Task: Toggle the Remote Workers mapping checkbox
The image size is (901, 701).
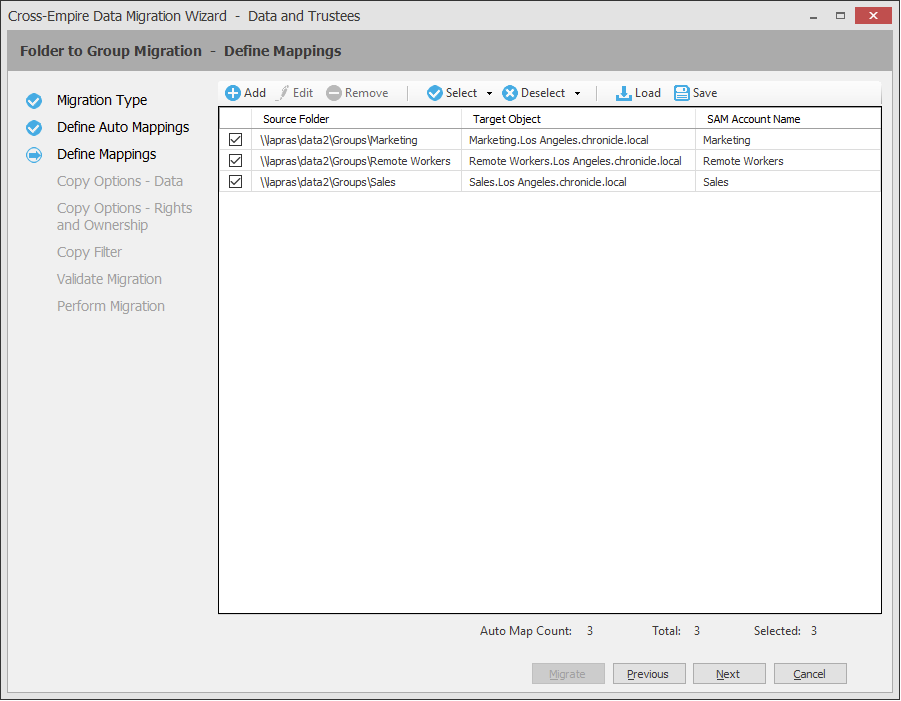Action: (236, 161)
